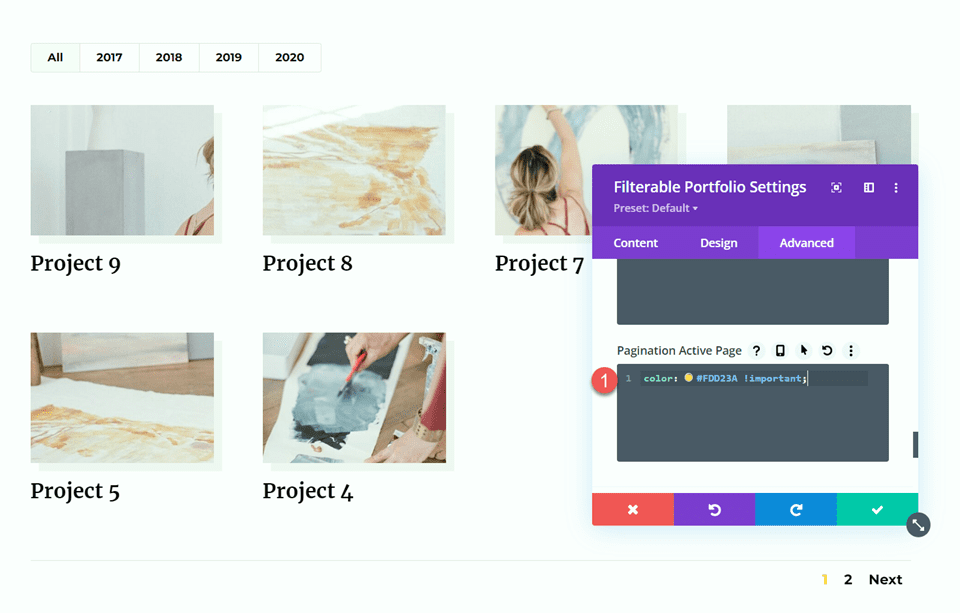Image resolution: width=960 pixels, height=613 pixels.
Task: Toggle the modal split-view layout icon
Action: pos(867,187)
